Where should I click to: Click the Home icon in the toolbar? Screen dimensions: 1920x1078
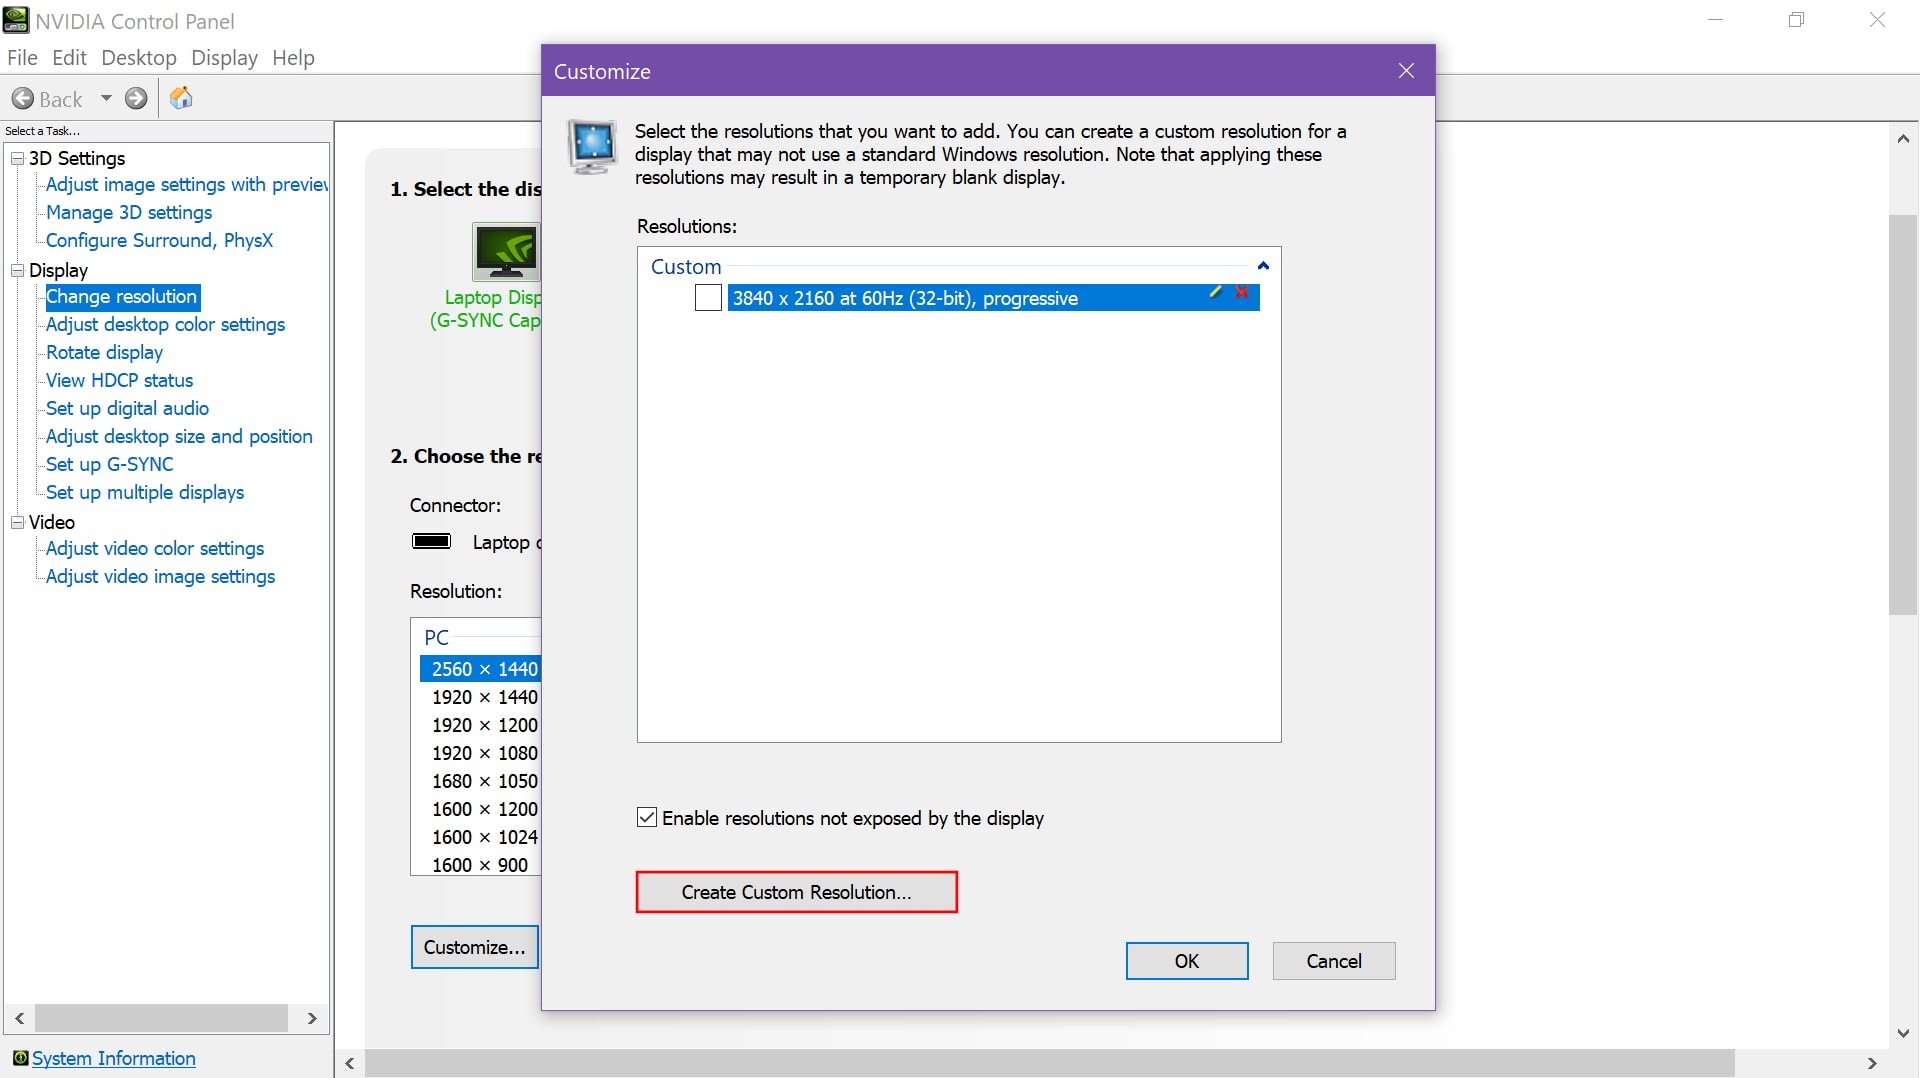(x=181, y=98)
